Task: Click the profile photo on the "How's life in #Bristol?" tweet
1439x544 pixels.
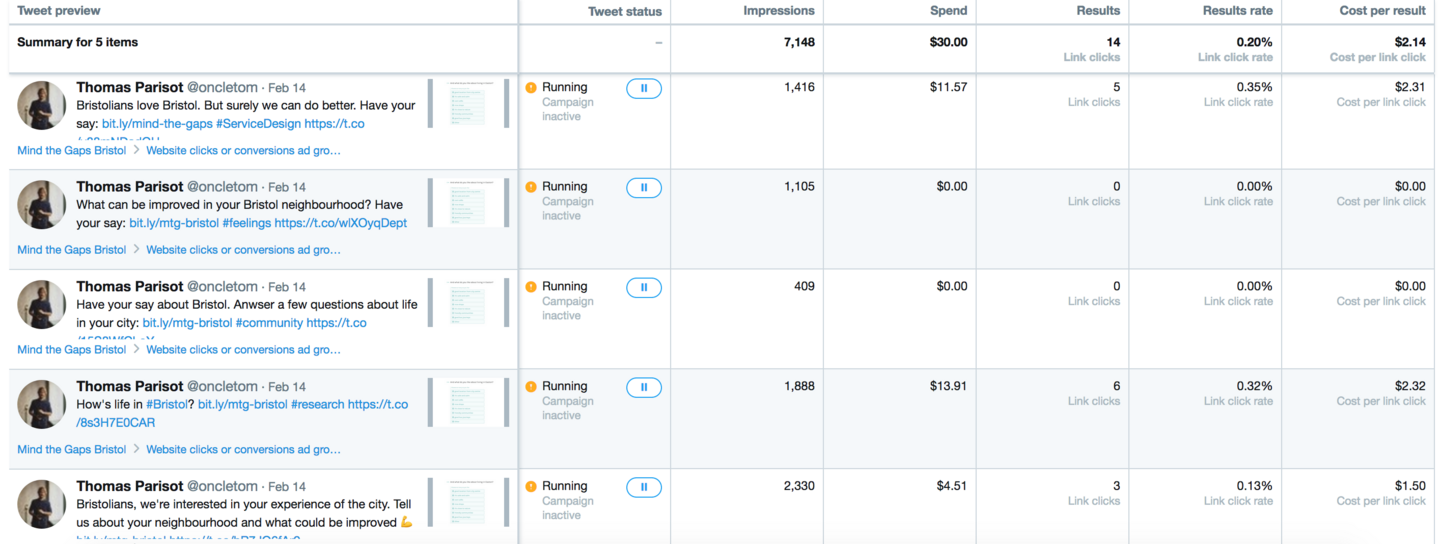Action: (x=42, y=404)
